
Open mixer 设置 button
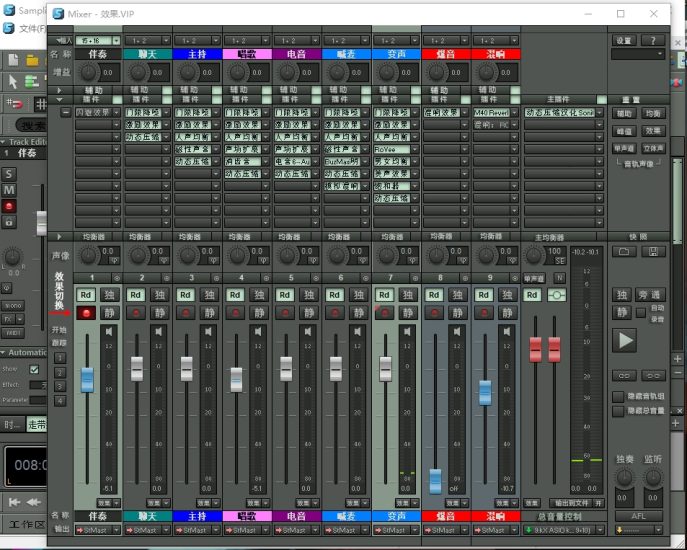coord(624,40)
